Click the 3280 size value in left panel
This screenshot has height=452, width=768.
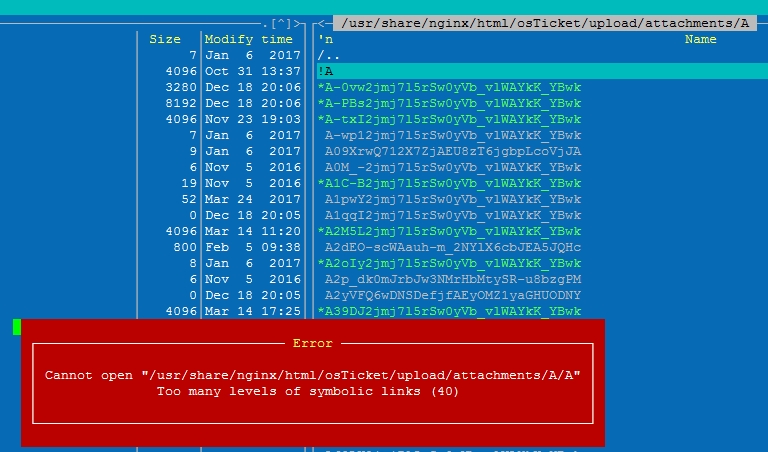(x=181, y=88)
